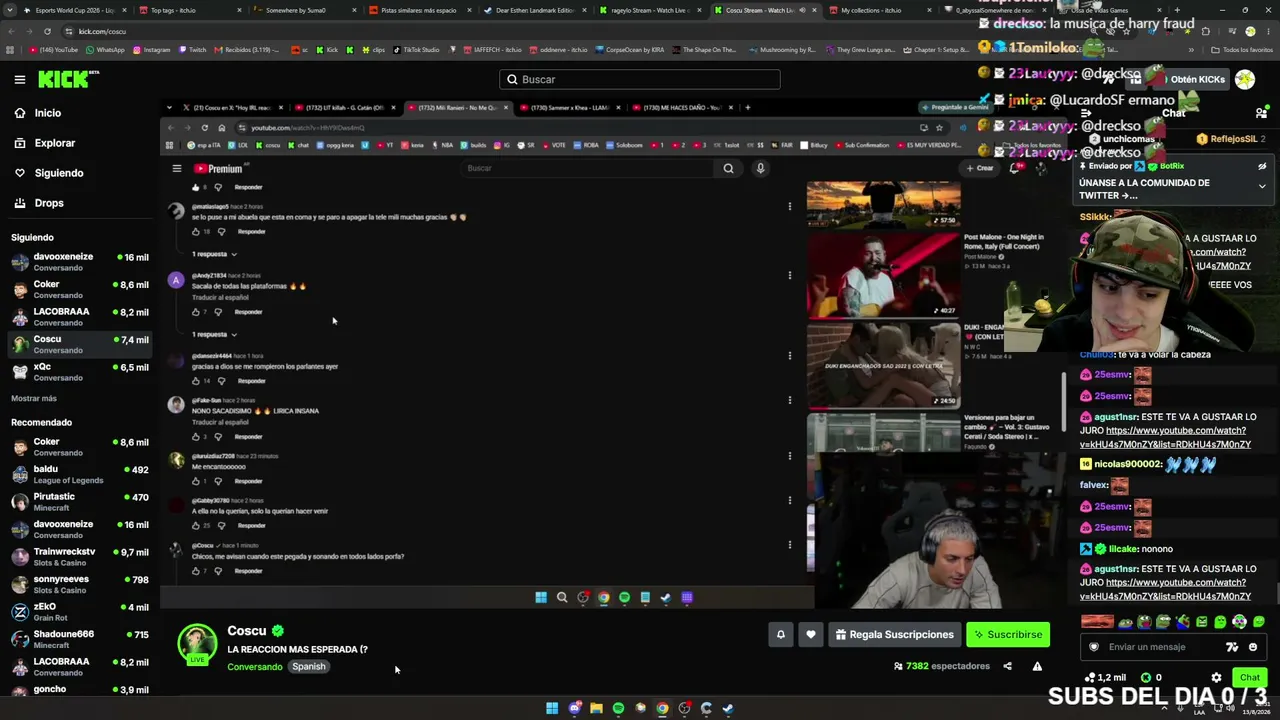Reload the kick.com page

point(47,31)
